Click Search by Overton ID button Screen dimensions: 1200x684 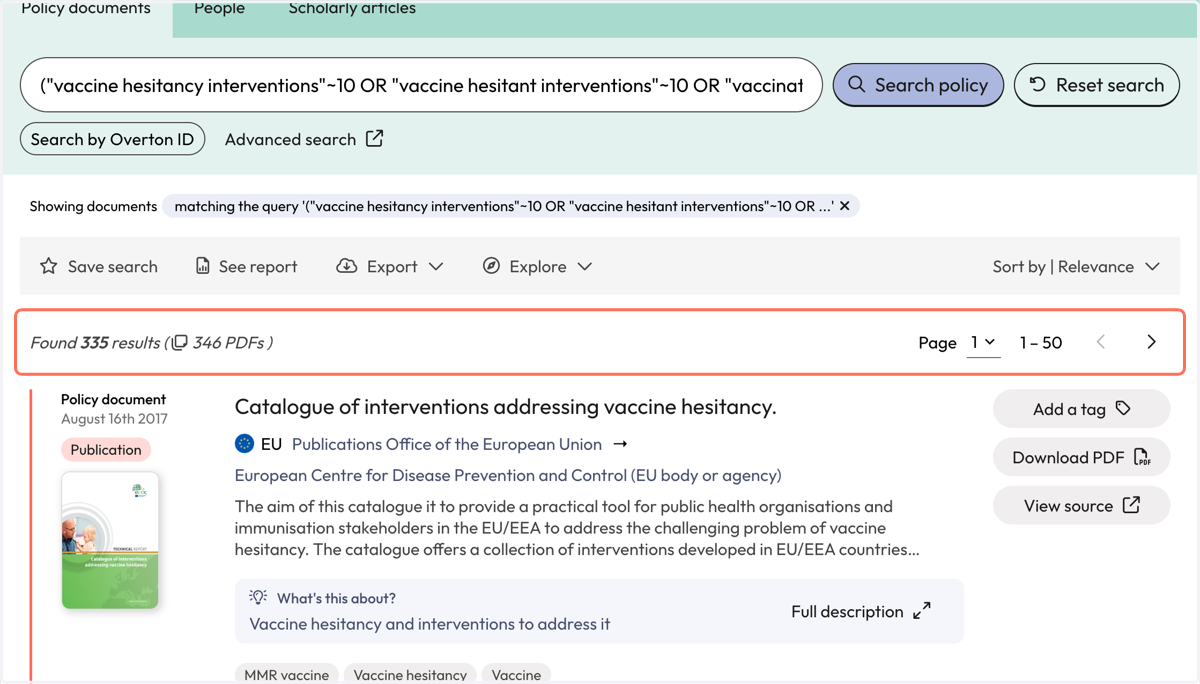pyautogui.click(x=112, y=139)
